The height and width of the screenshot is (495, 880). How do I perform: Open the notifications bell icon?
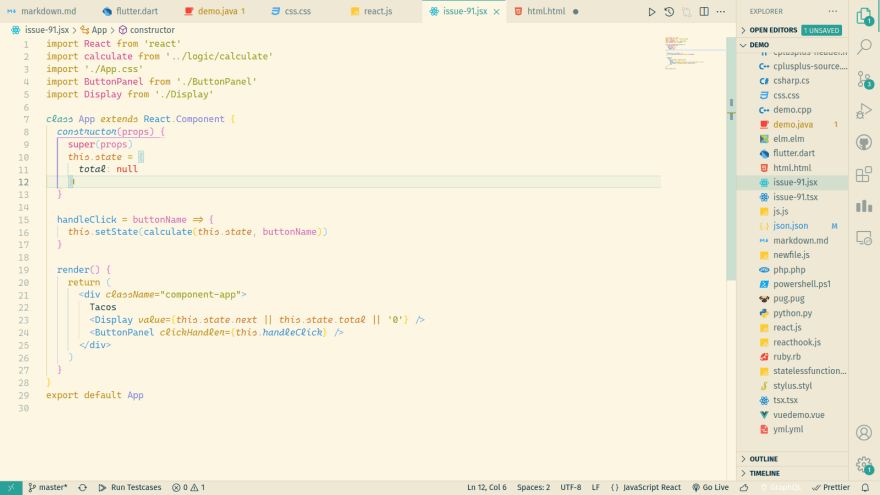pos(865,488)
